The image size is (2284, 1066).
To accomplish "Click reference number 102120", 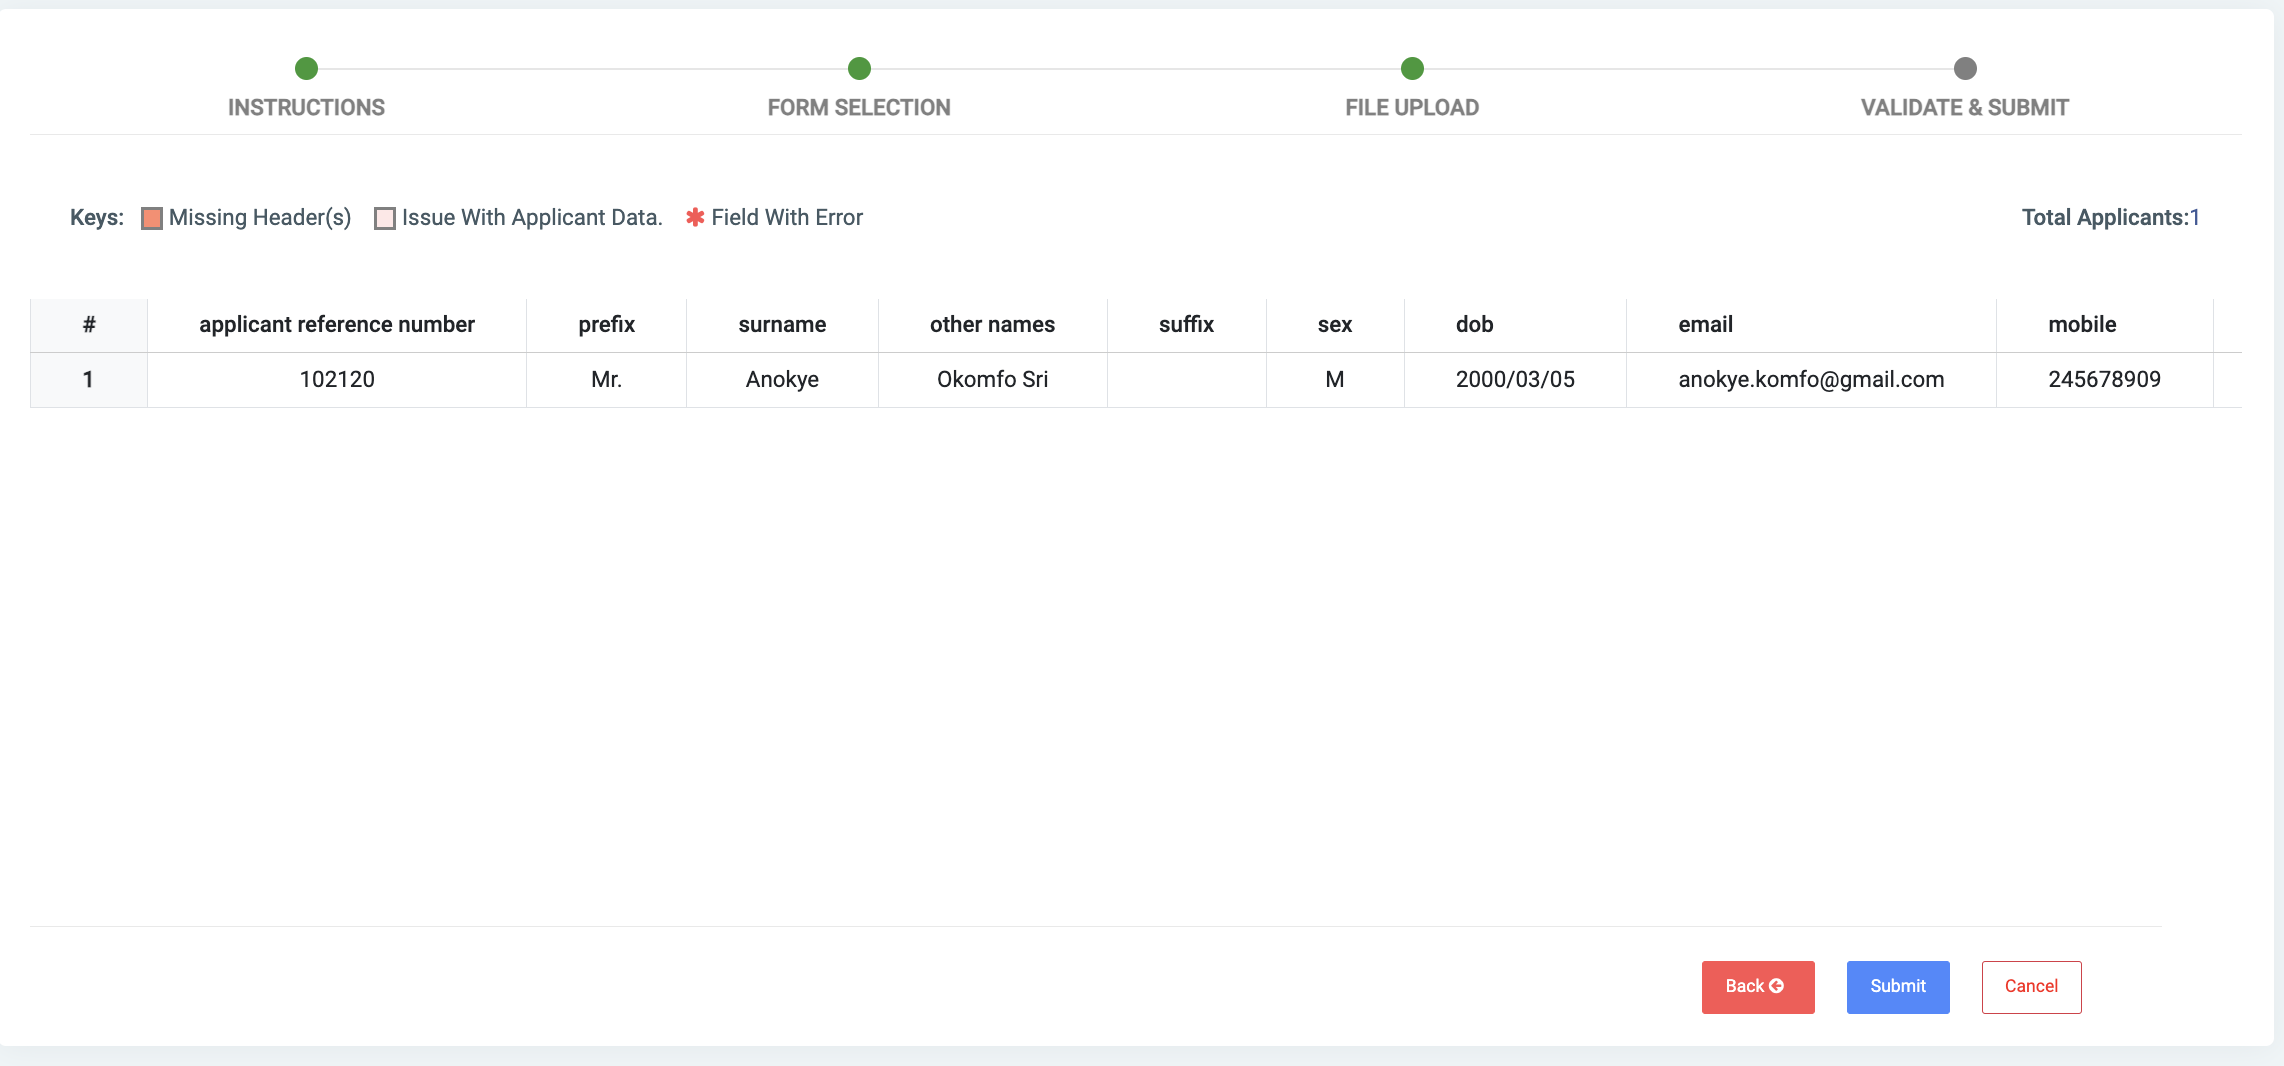I will tap(337, 380).
